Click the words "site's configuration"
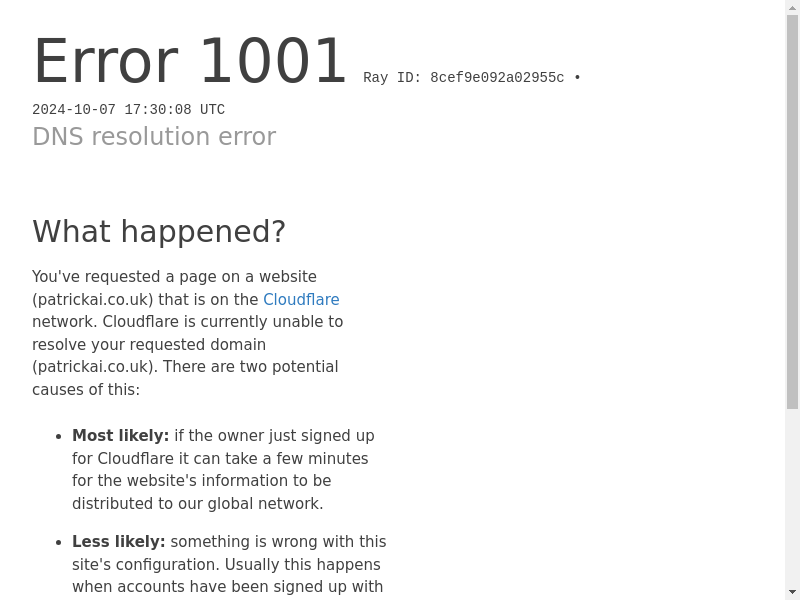This screenshot has width=800, height=600. tap(145, 565)
